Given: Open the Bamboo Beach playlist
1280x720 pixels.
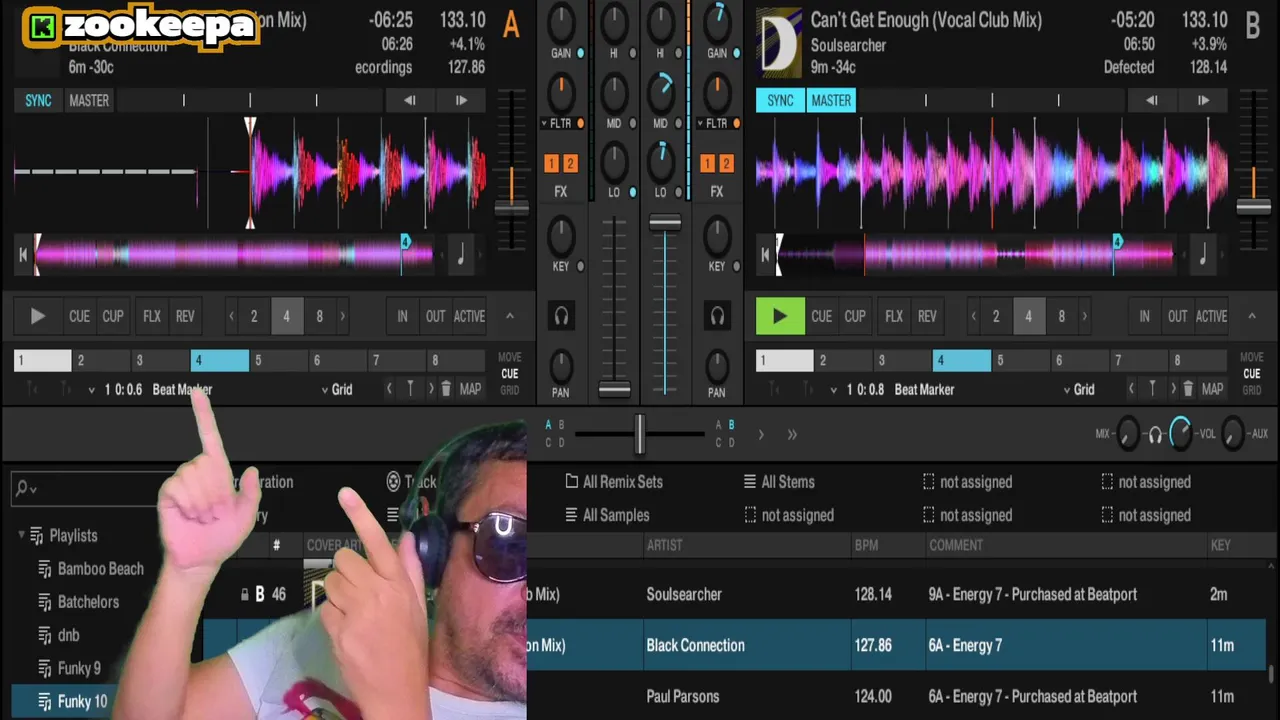Looking at the screenshot, I should (100, 569).
